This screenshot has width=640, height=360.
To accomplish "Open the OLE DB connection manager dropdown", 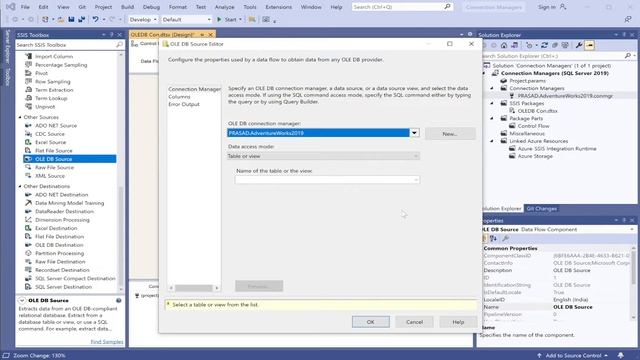I will [x=414, y=133].
